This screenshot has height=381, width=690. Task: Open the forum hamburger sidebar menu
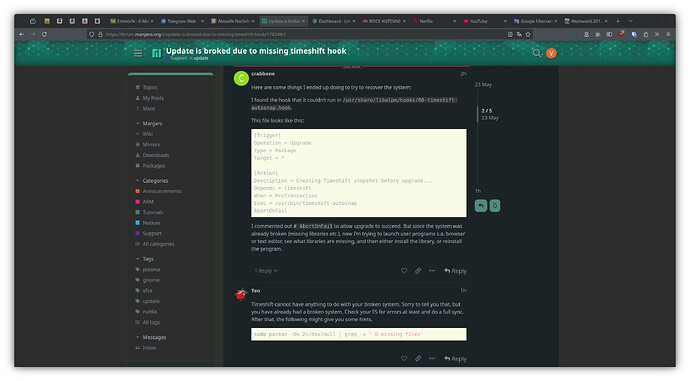point(138,53)
